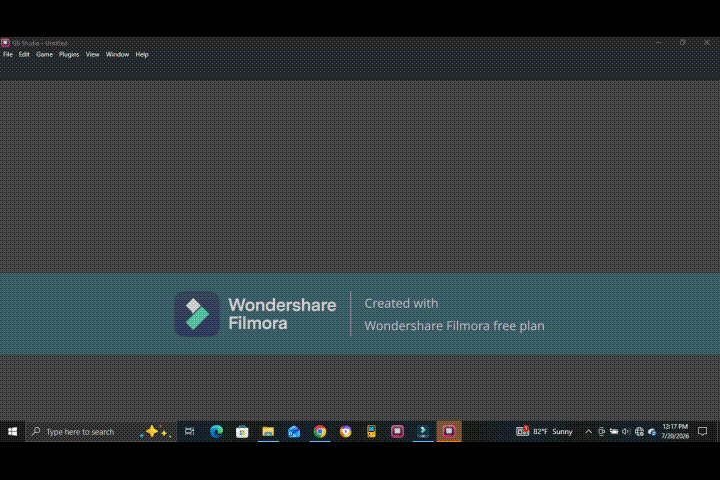This screenshot has height=480, width=720.
Task: Restore down the GB Studio window
Action: pyautogui.click(x=683, y=42)
